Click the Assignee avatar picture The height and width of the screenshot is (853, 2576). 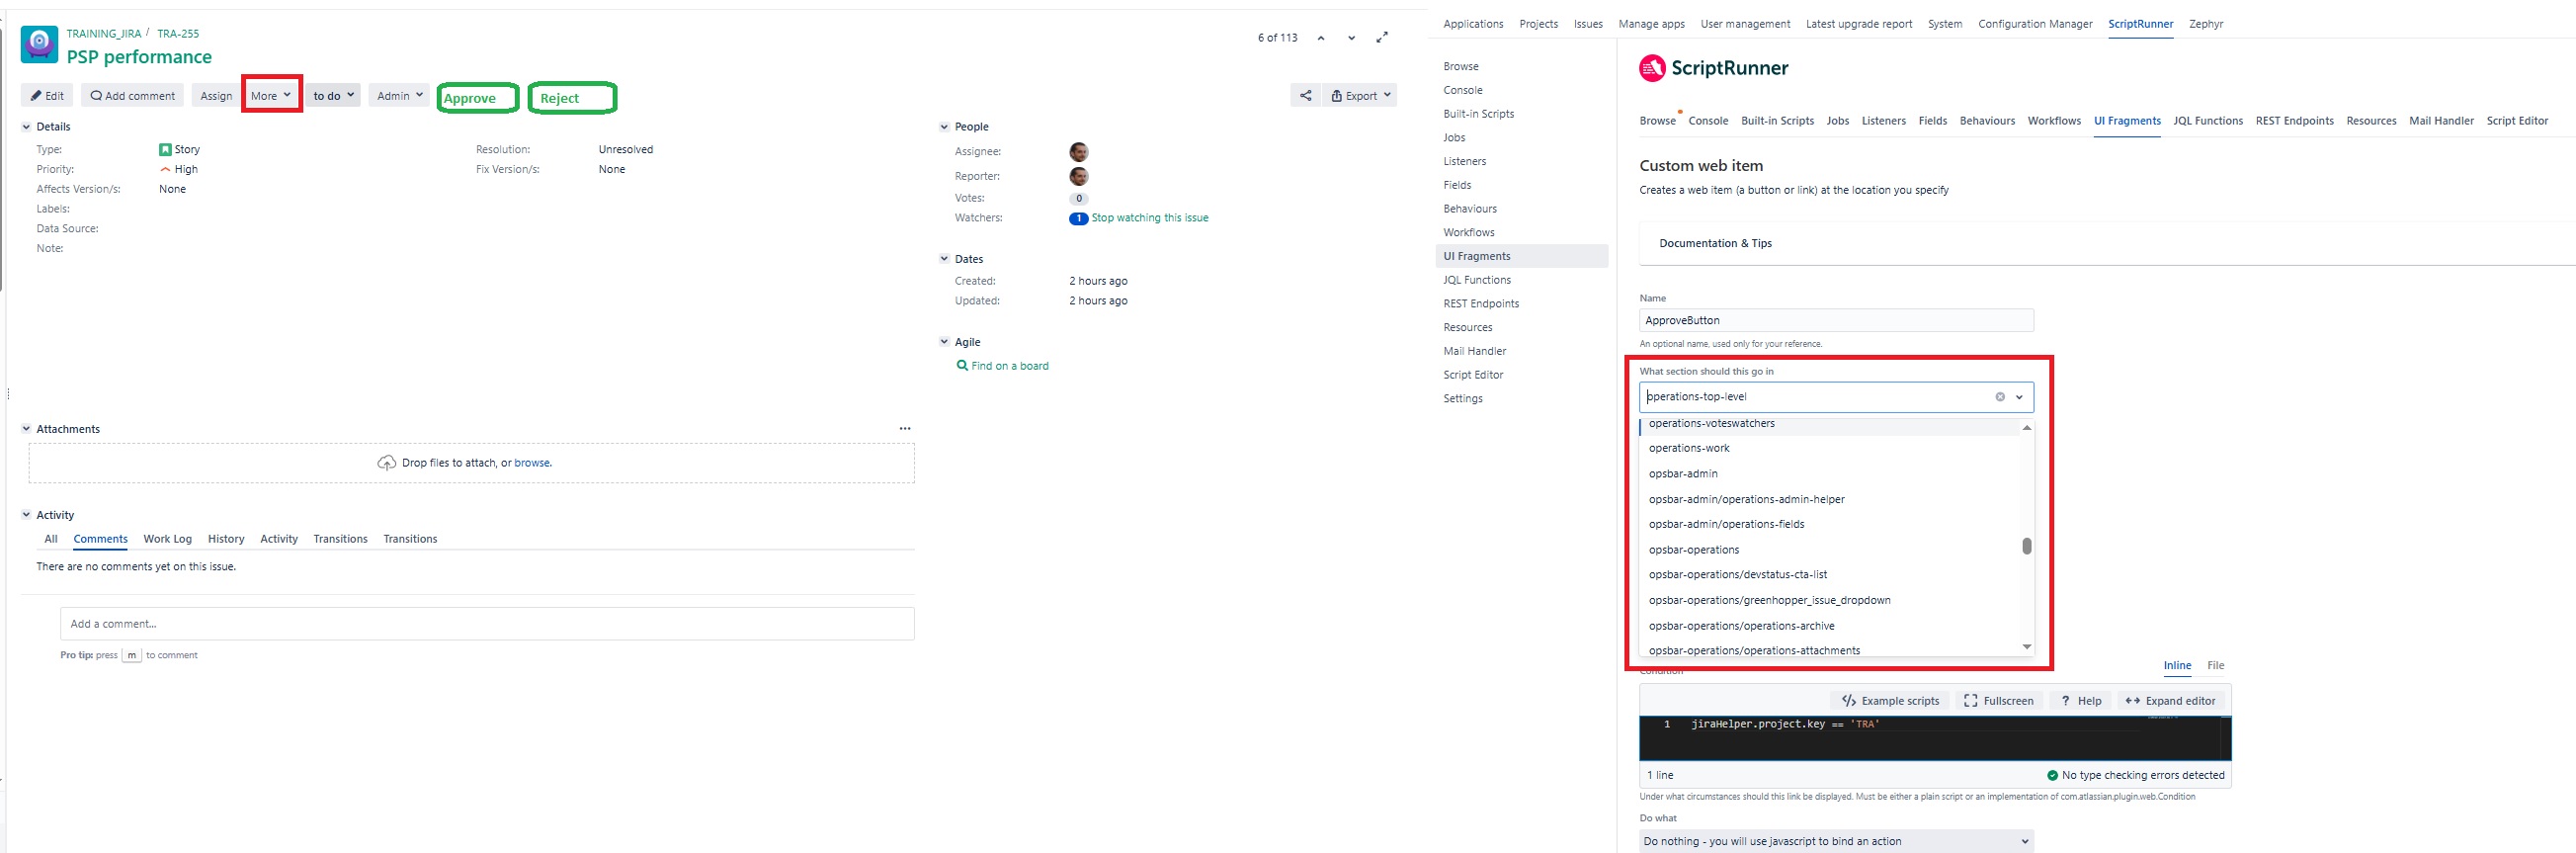tap(1078, 152)
